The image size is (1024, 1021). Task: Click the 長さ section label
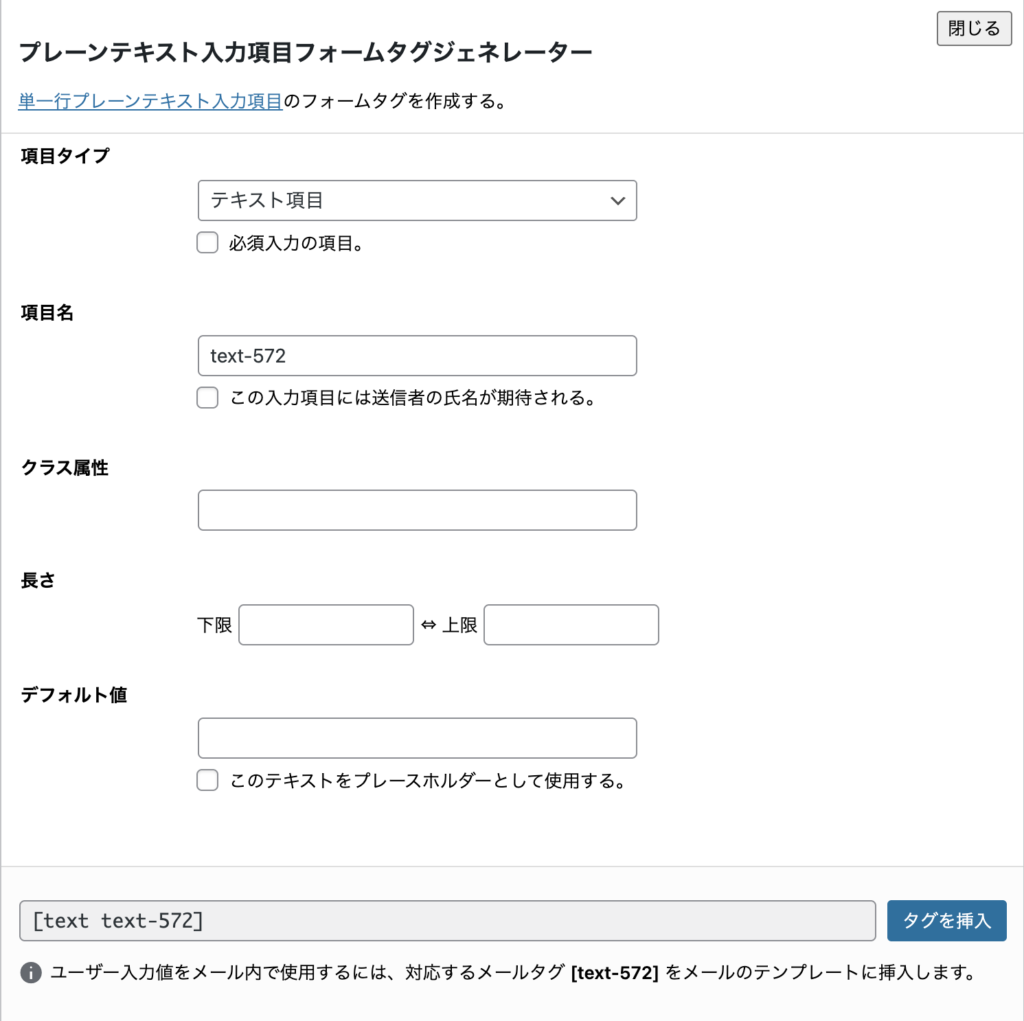point(38,580)
